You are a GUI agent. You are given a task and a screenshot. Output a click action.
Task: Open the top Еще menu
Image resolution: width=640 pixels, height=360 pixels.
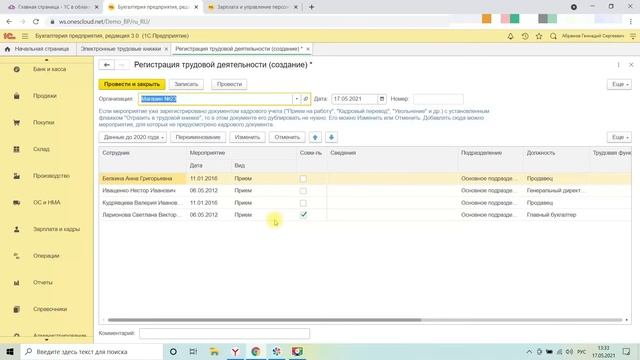click(619, 84)
